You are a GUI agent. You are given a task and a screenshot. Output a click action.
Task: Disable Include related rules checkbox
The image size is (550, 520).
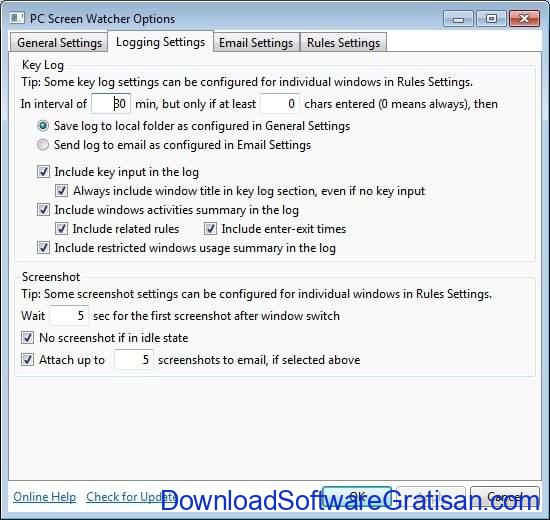[62, 229]
